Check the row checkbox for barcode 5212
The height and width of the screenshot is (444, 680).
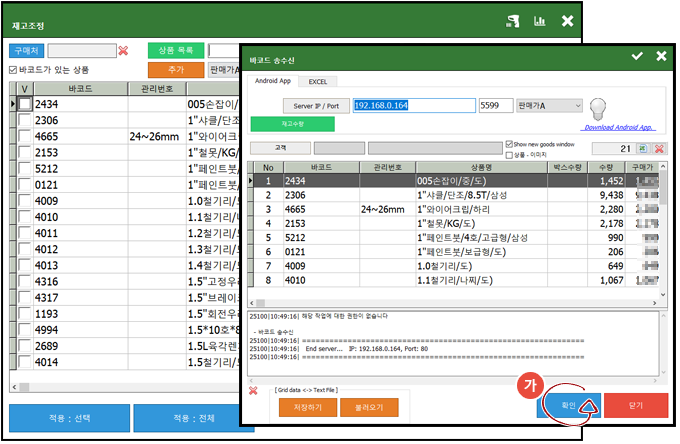tap(25, 168)
